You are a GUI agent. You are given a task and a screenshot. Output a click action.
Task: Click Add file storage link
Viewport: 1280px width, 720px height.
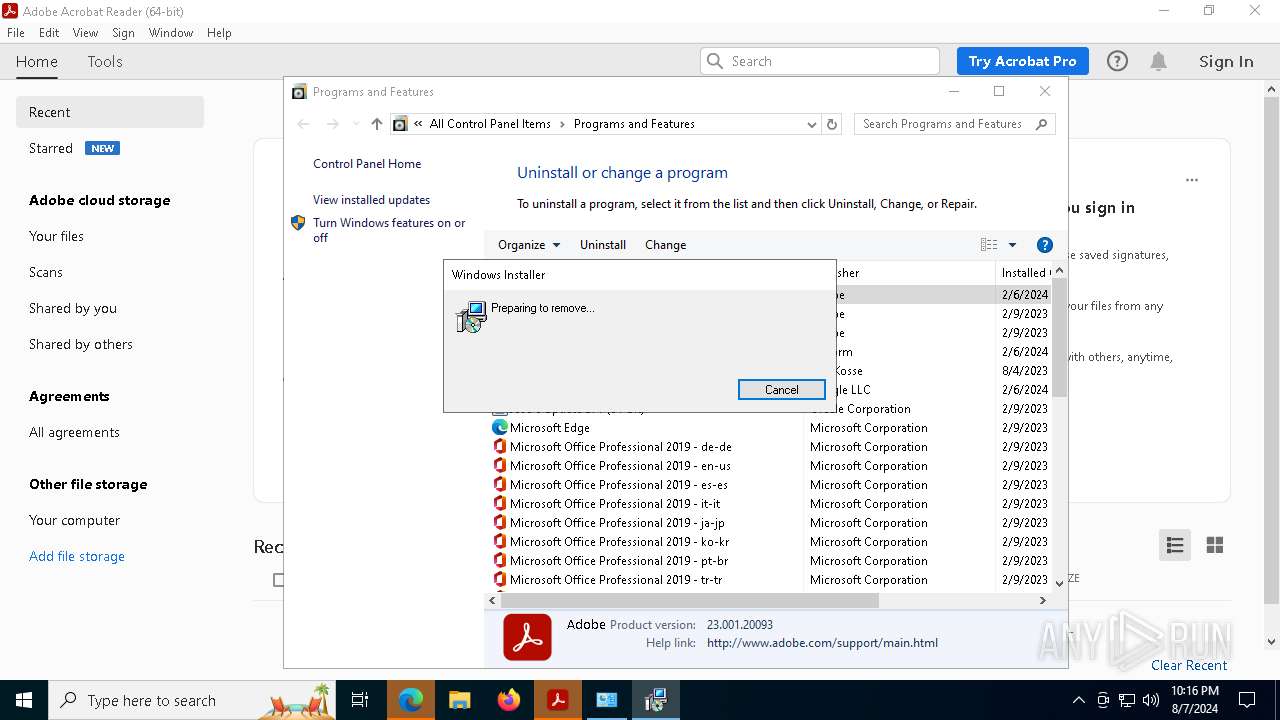(x=77, y=556)
